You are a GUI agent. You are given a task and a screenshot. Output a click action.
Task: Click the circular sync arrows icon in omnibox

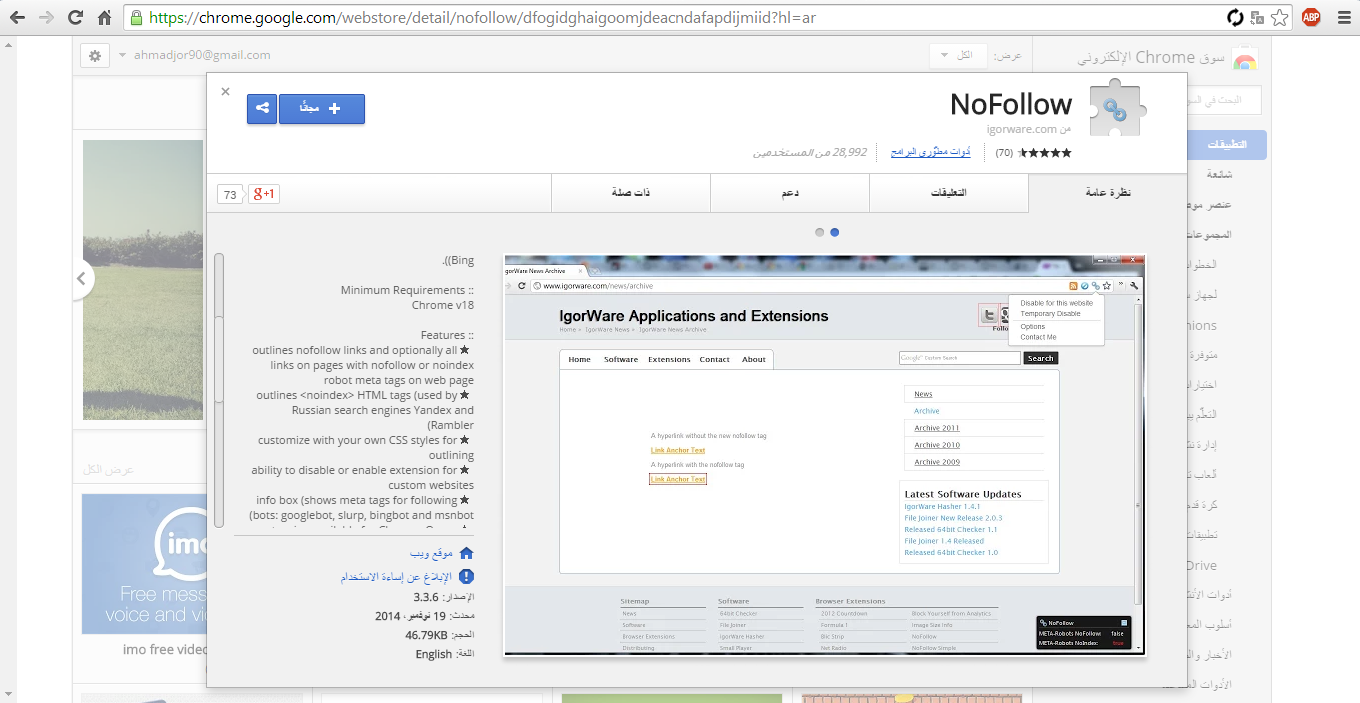pos(1235,18)
